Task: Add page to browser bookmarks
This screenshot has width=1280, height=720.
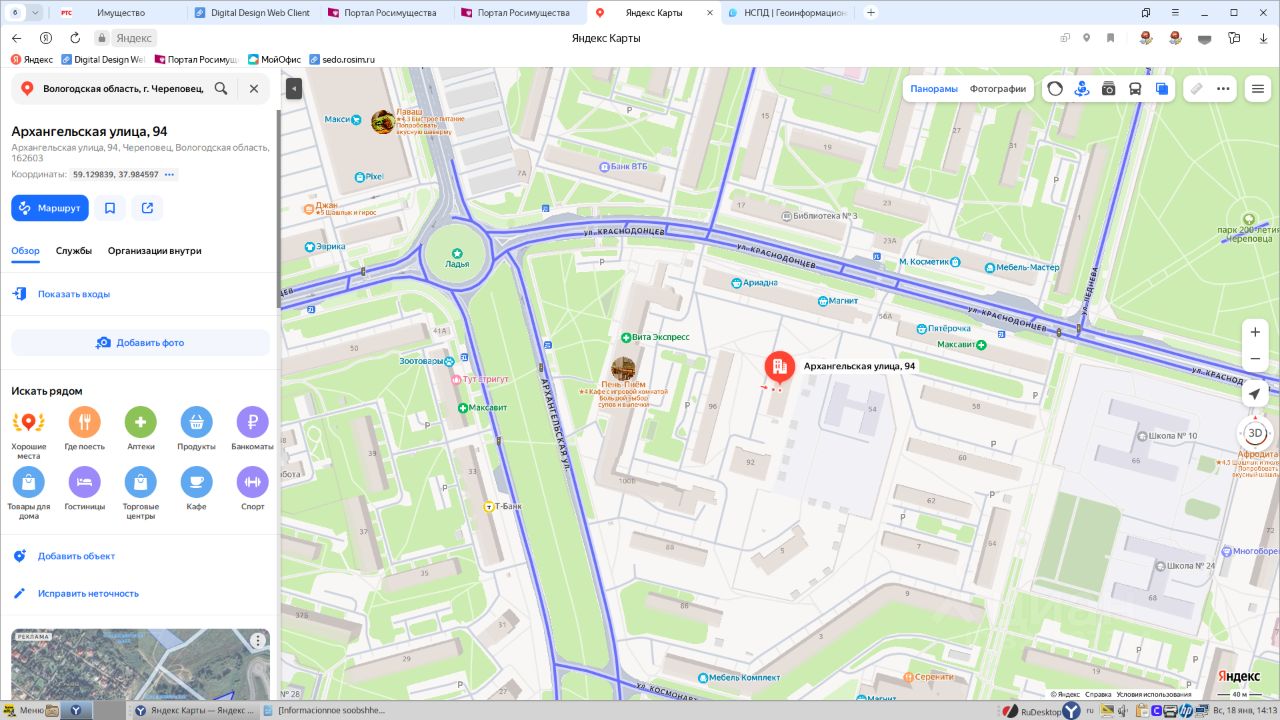Action: pos(1110,38)
